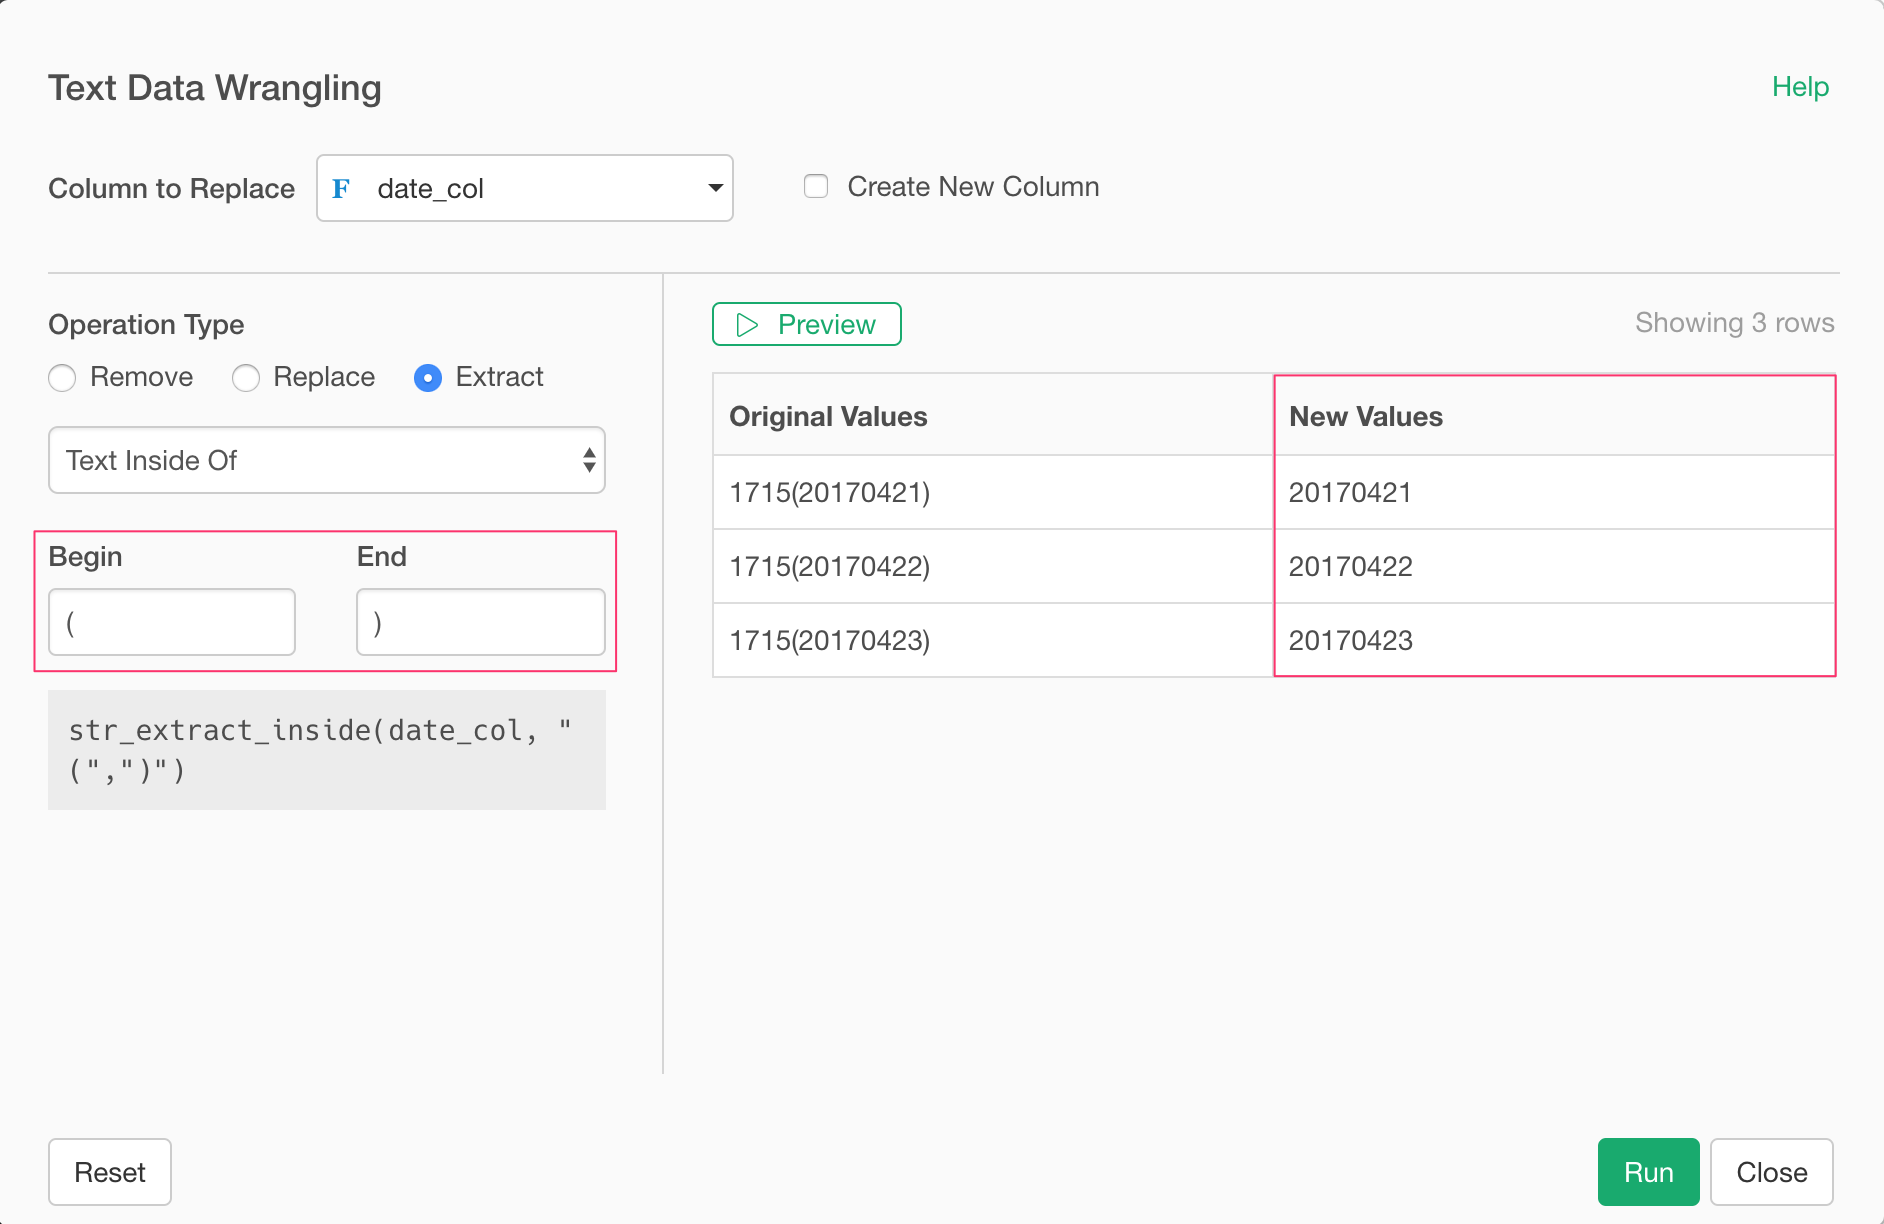Open the Column to Replace dropdown

pyautogui.click(x=524, y=189)
